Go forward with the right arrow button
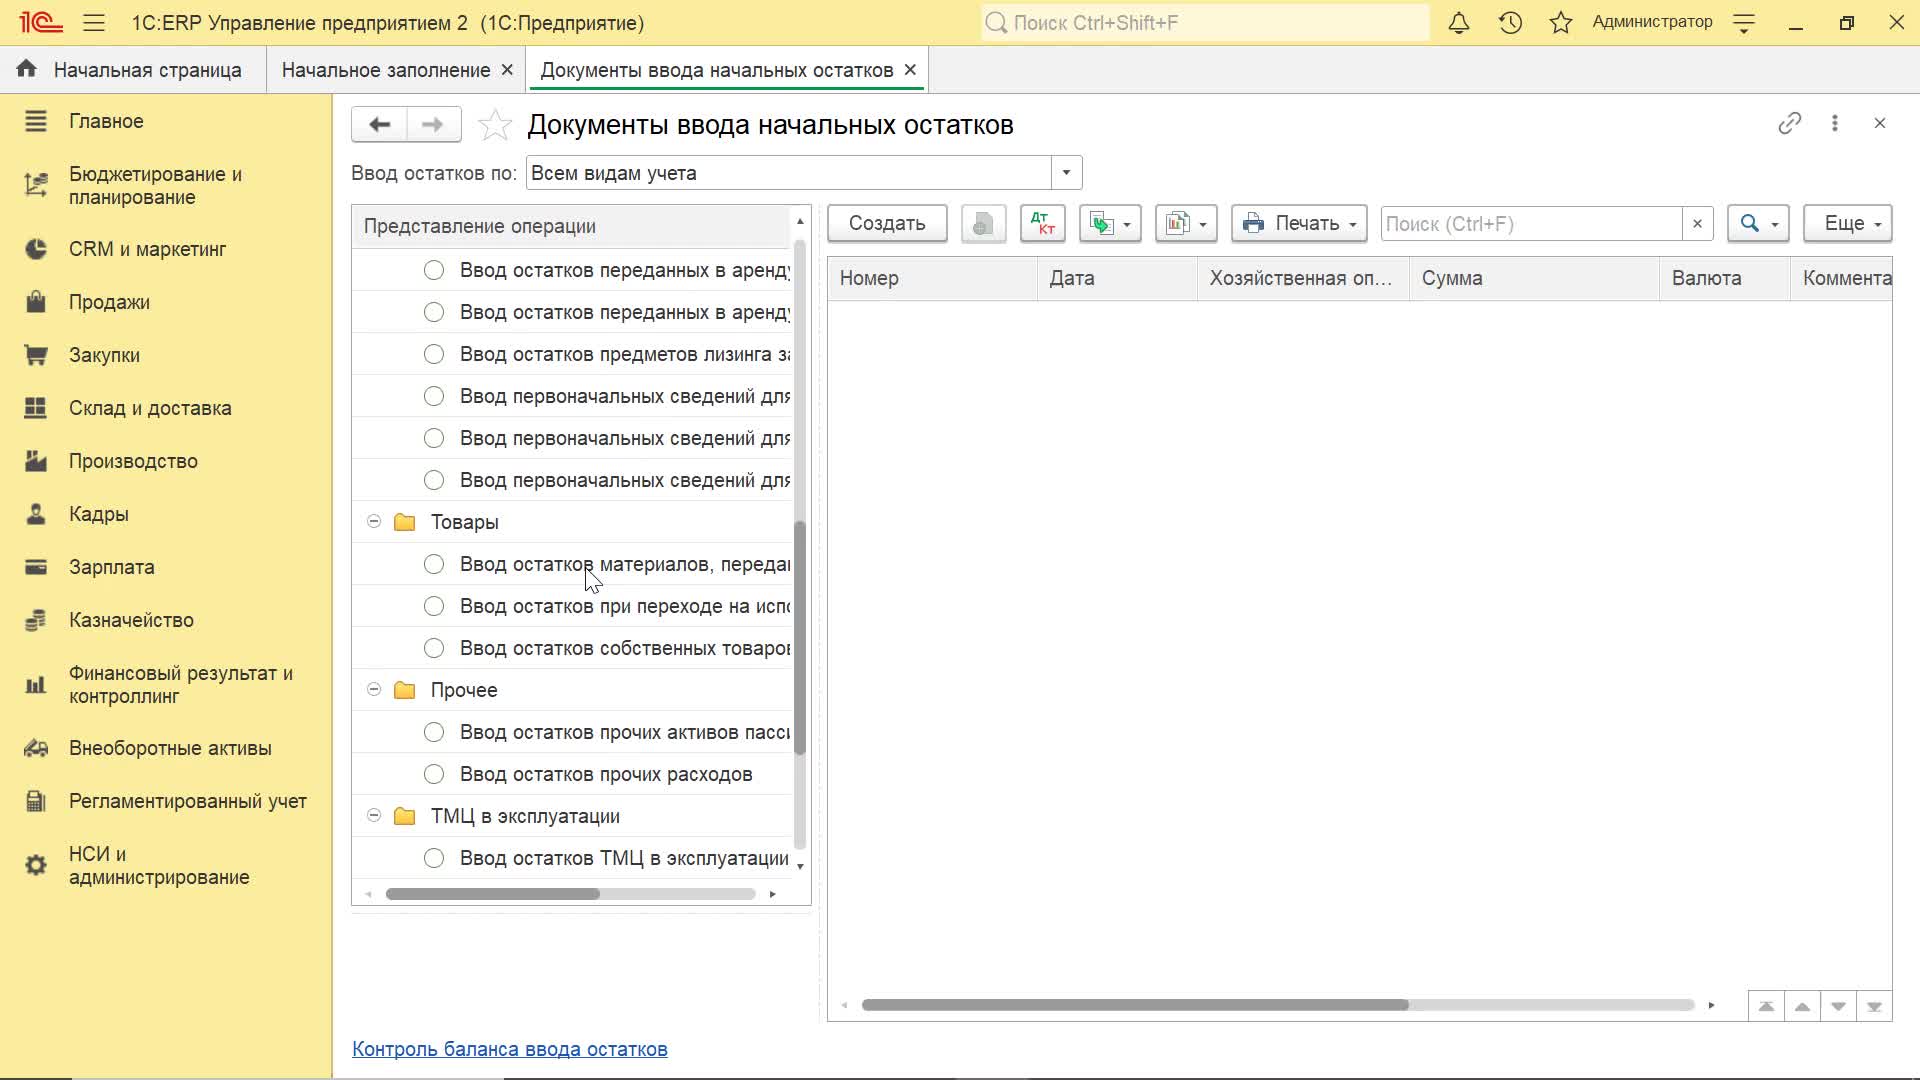Image resolution: width=1920 pixels, height=1080 pixels. pyautogui.click(x=433, y=124)
